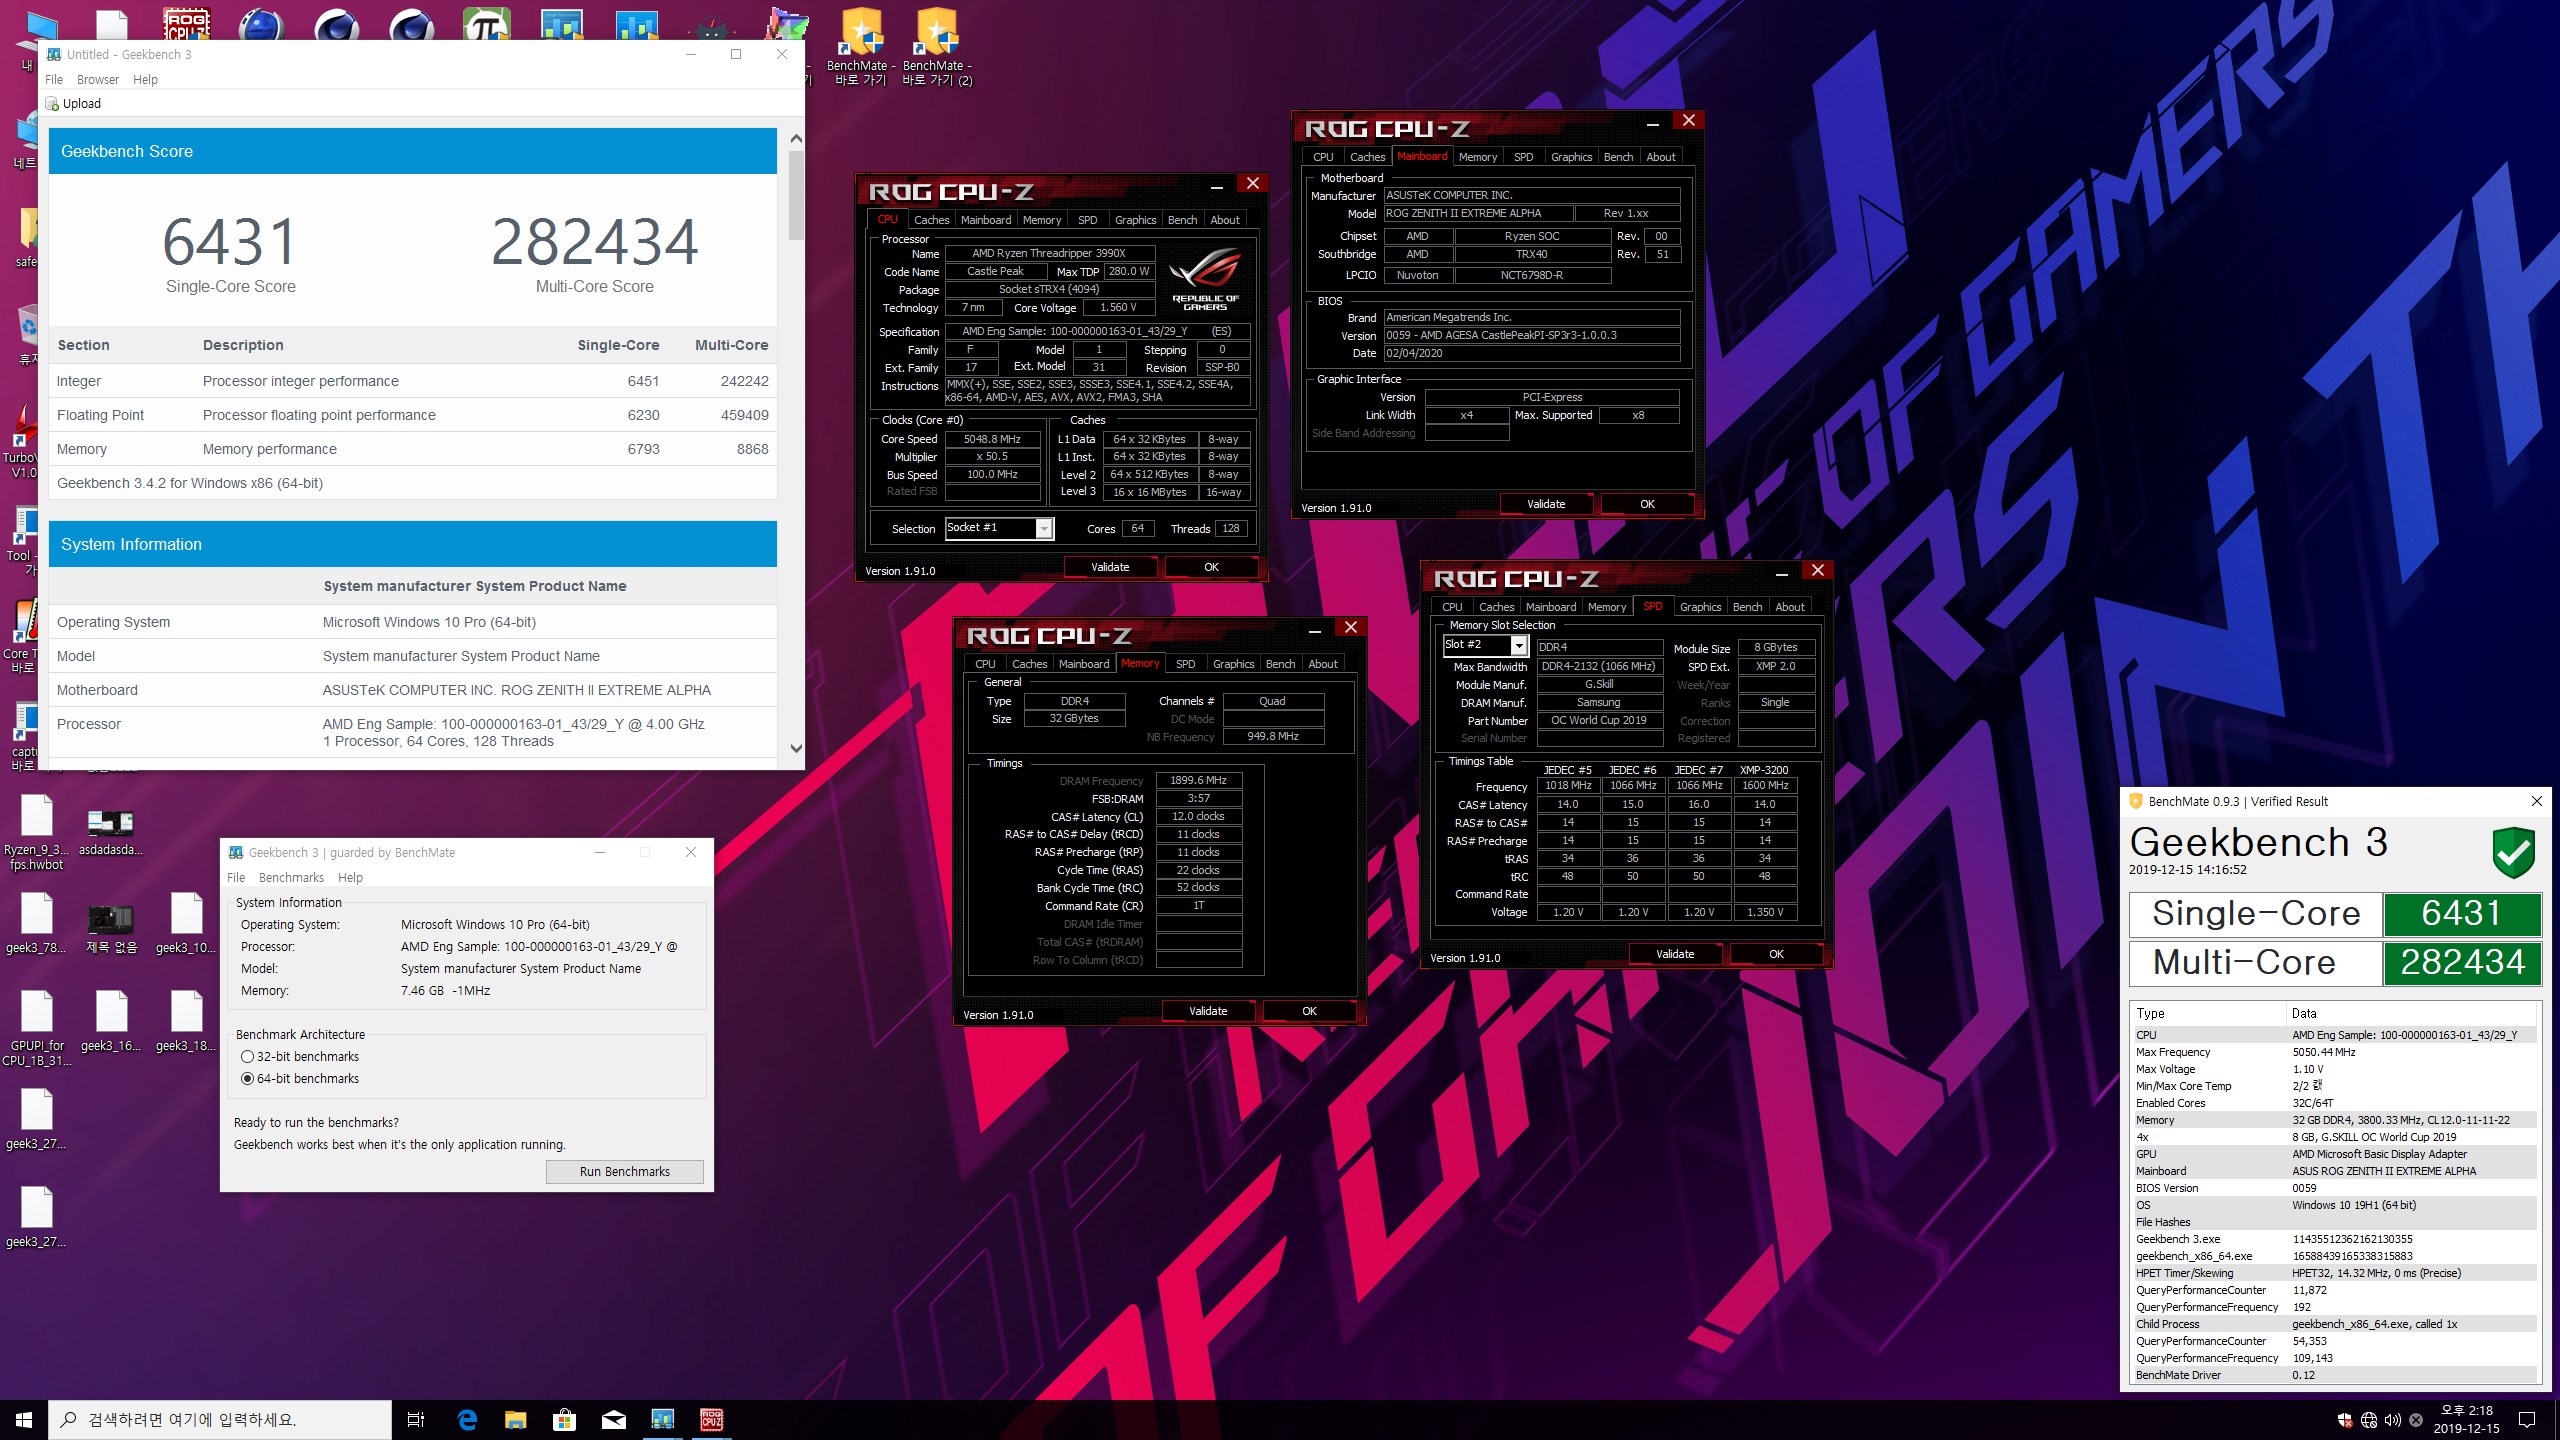Open the volume tray icon
The image size is (2560, 1440).
pos(2392,1420)
